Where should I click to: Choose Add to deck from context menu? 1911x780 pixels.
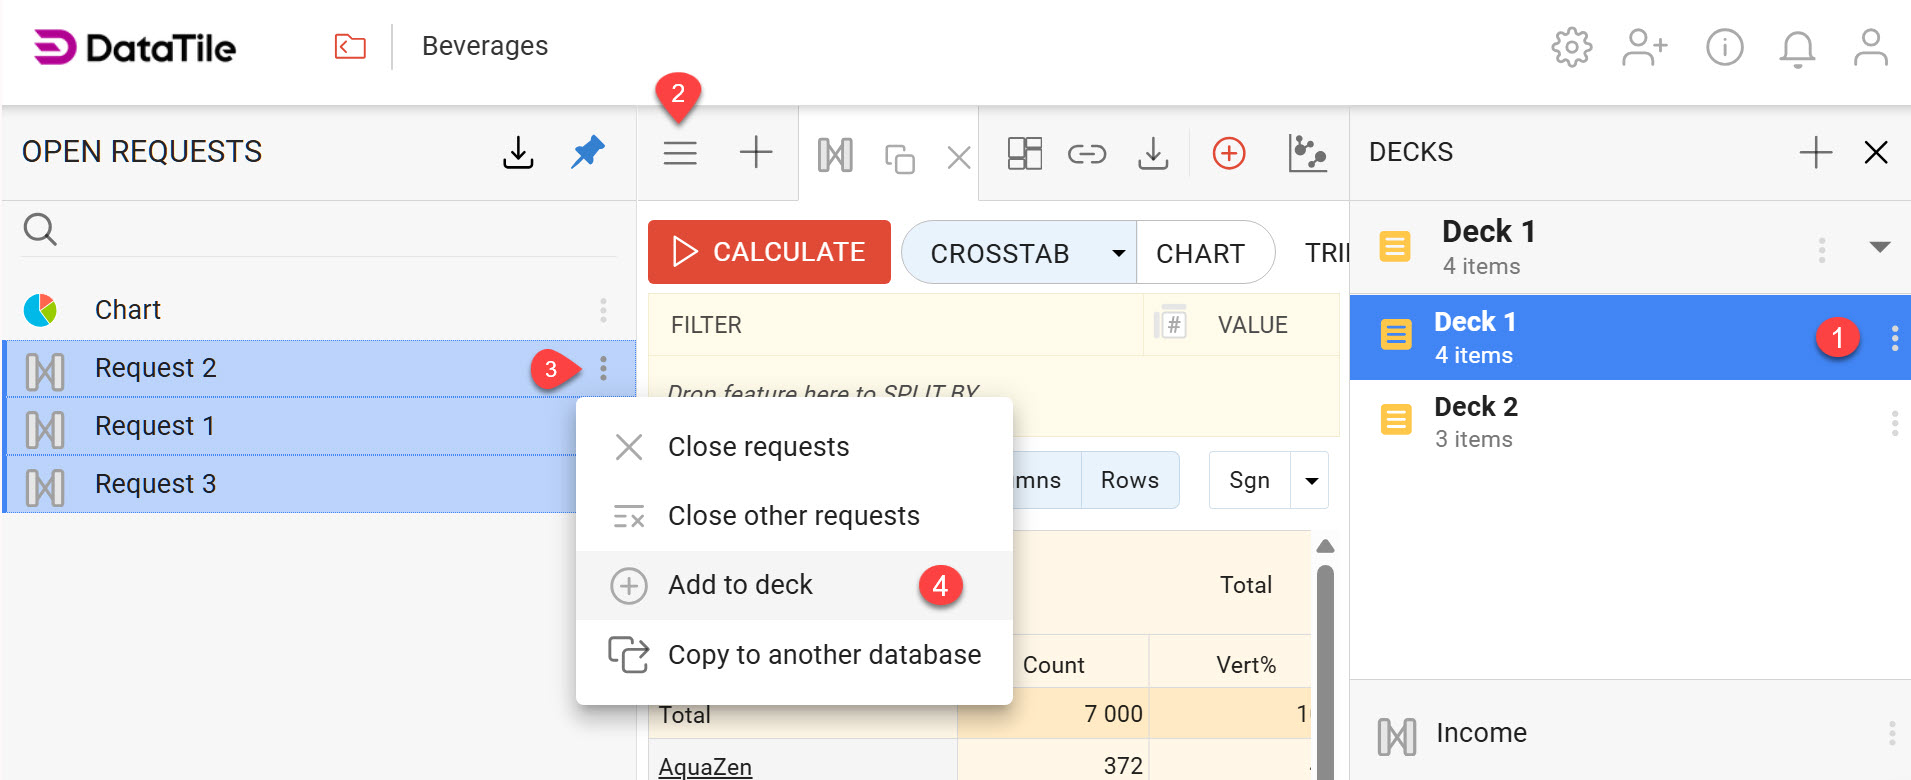coord(740,585)
